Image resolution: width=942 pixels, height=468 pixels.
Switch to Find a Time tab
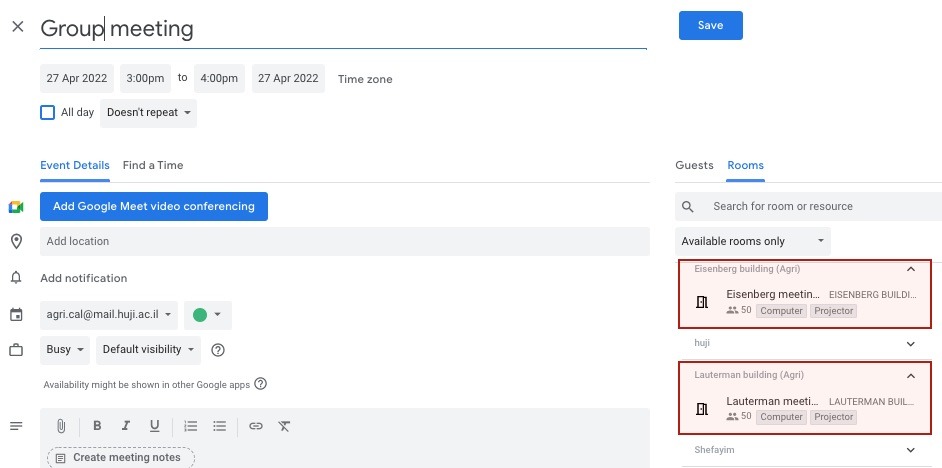tap(153, 165)
